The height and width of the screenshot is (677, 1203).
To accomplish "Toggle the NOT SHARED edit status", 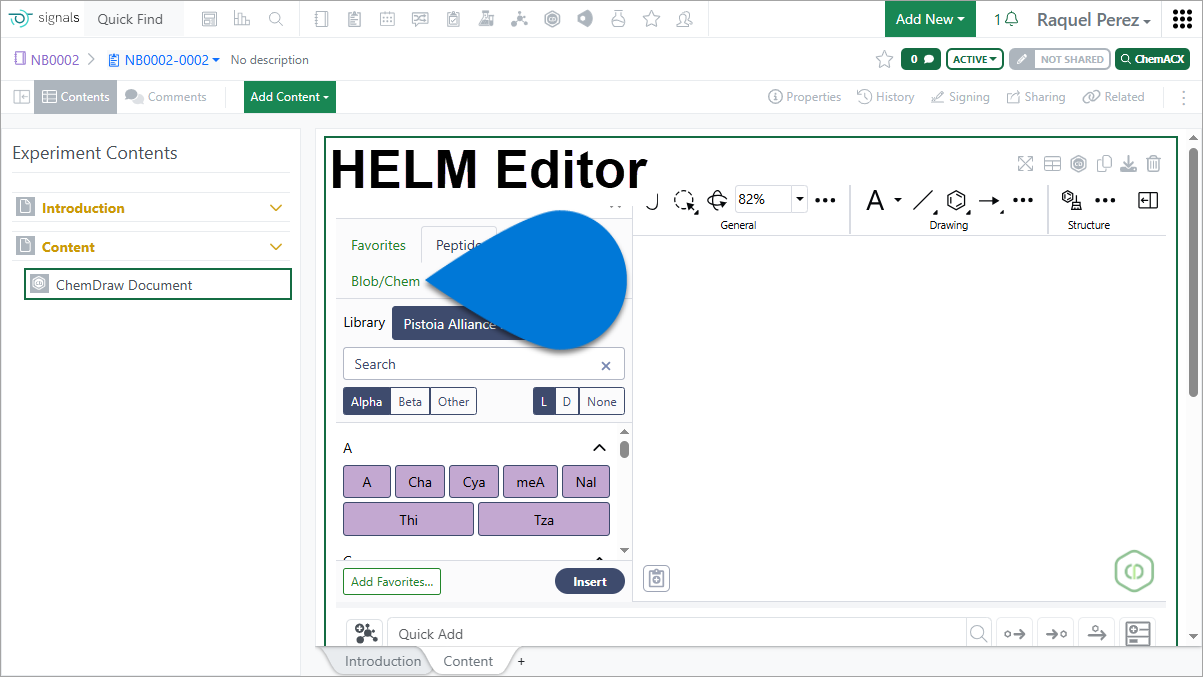I will pyautogui.click(x=1059, y=59).
